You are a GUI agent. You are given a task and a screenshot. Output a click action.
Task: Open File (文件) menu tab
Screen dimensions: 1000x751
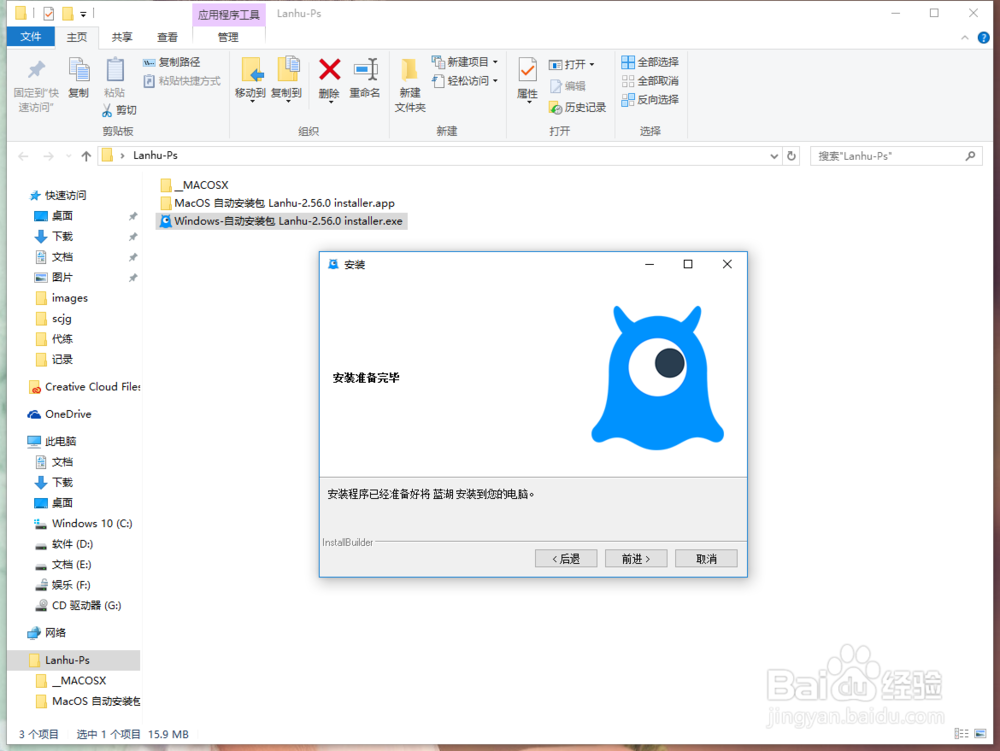click(x=31, y=37)
